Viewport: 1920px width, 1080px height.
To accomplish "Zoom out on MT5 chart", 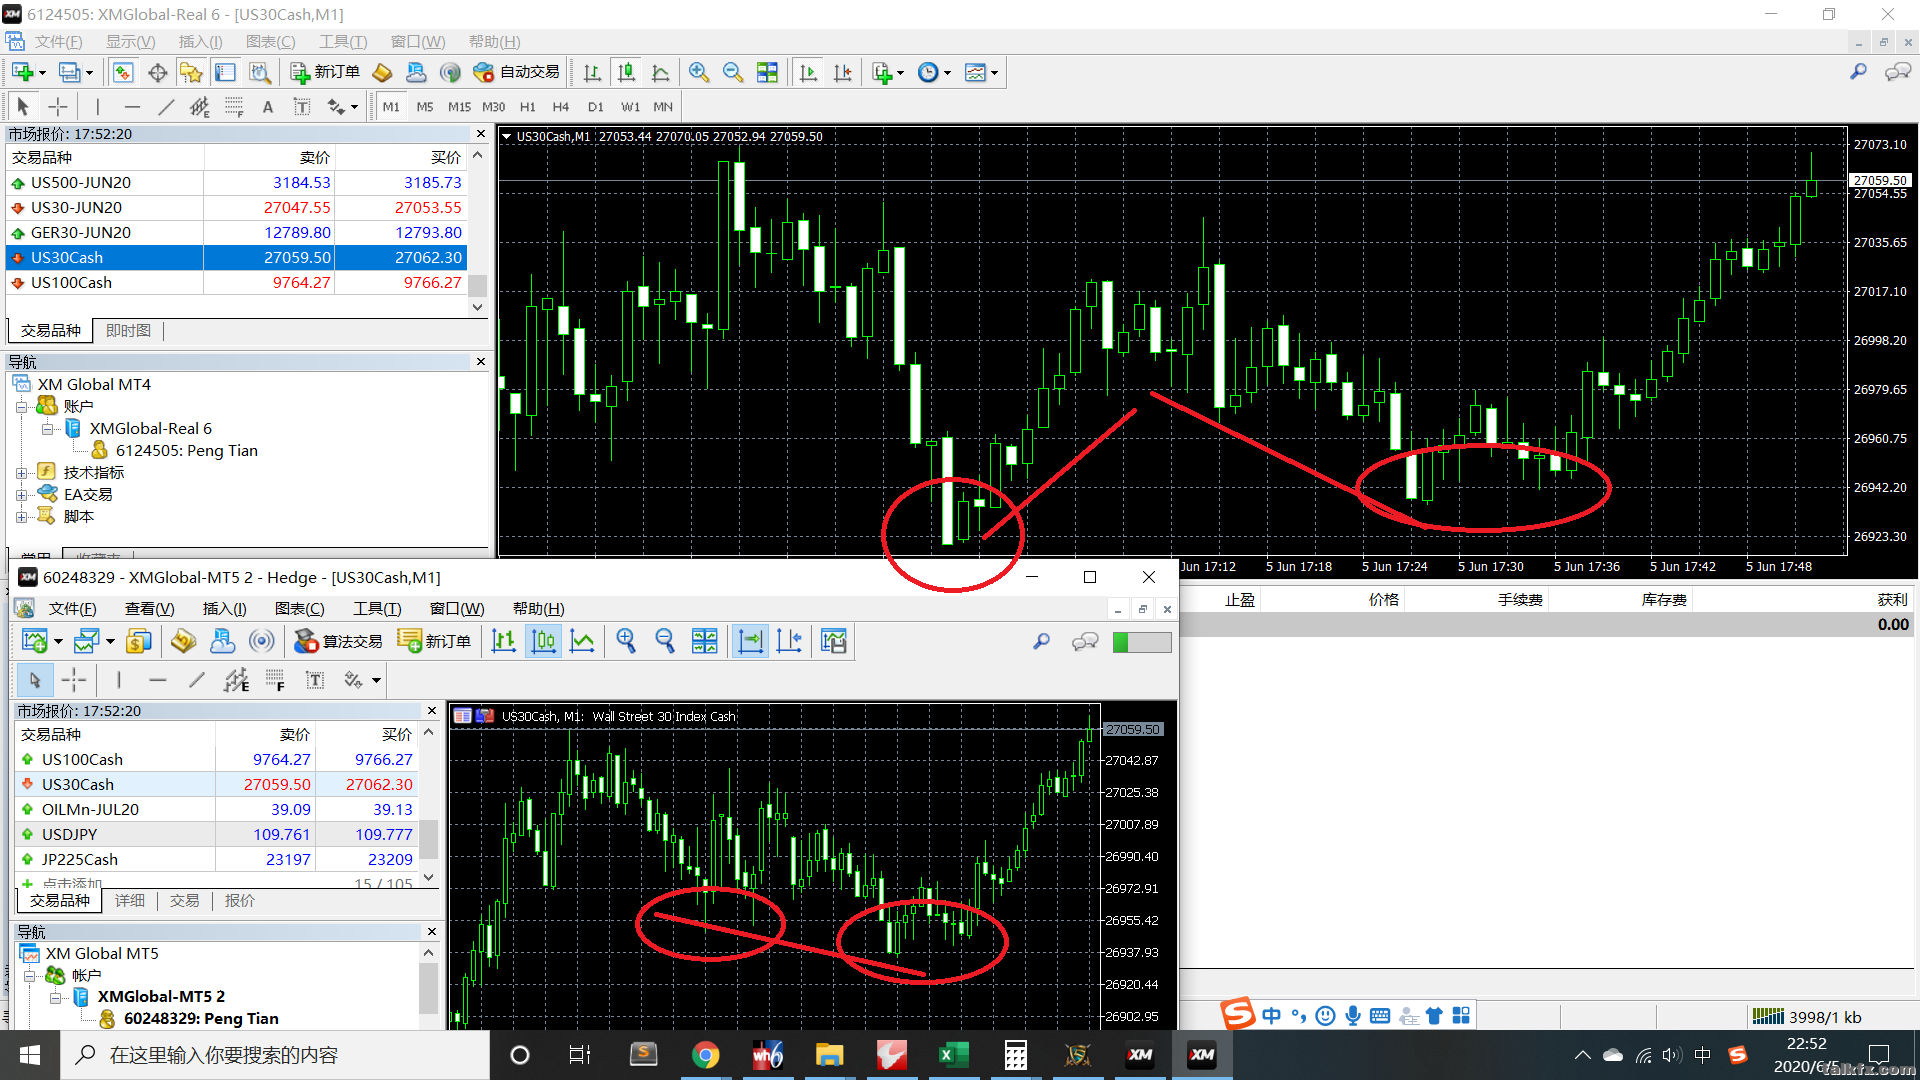I will pyautogui.click(x=665, y=642).
